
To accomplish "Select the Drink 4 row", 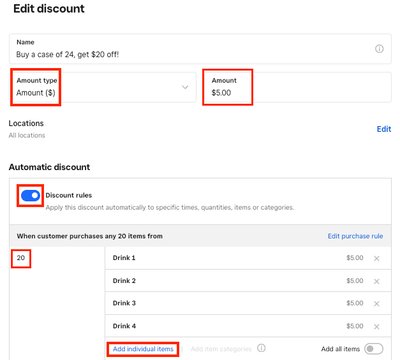I will click(x=248, y=326).
